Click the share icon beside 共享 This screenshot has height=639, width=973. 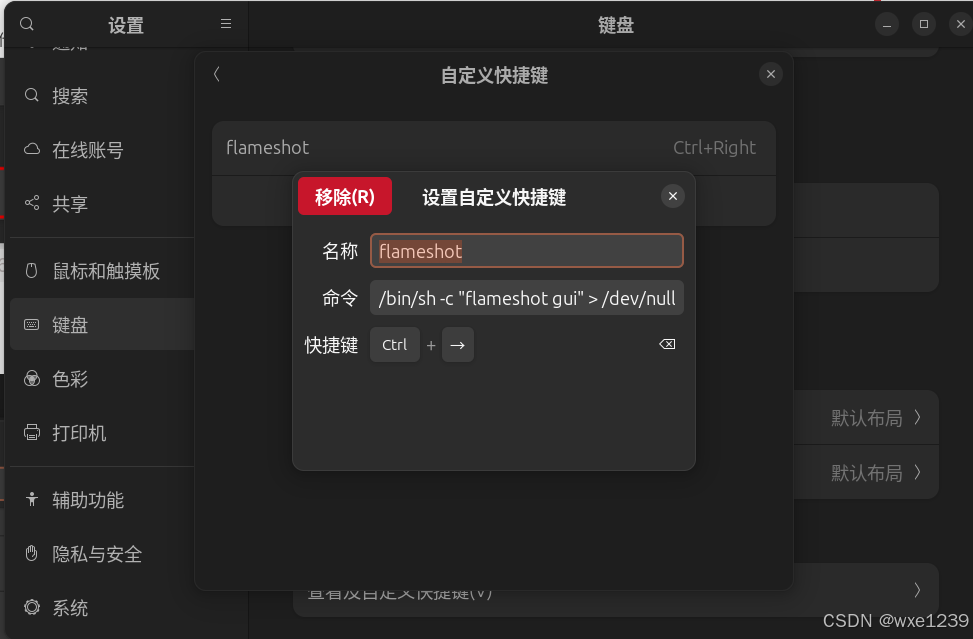32,203
